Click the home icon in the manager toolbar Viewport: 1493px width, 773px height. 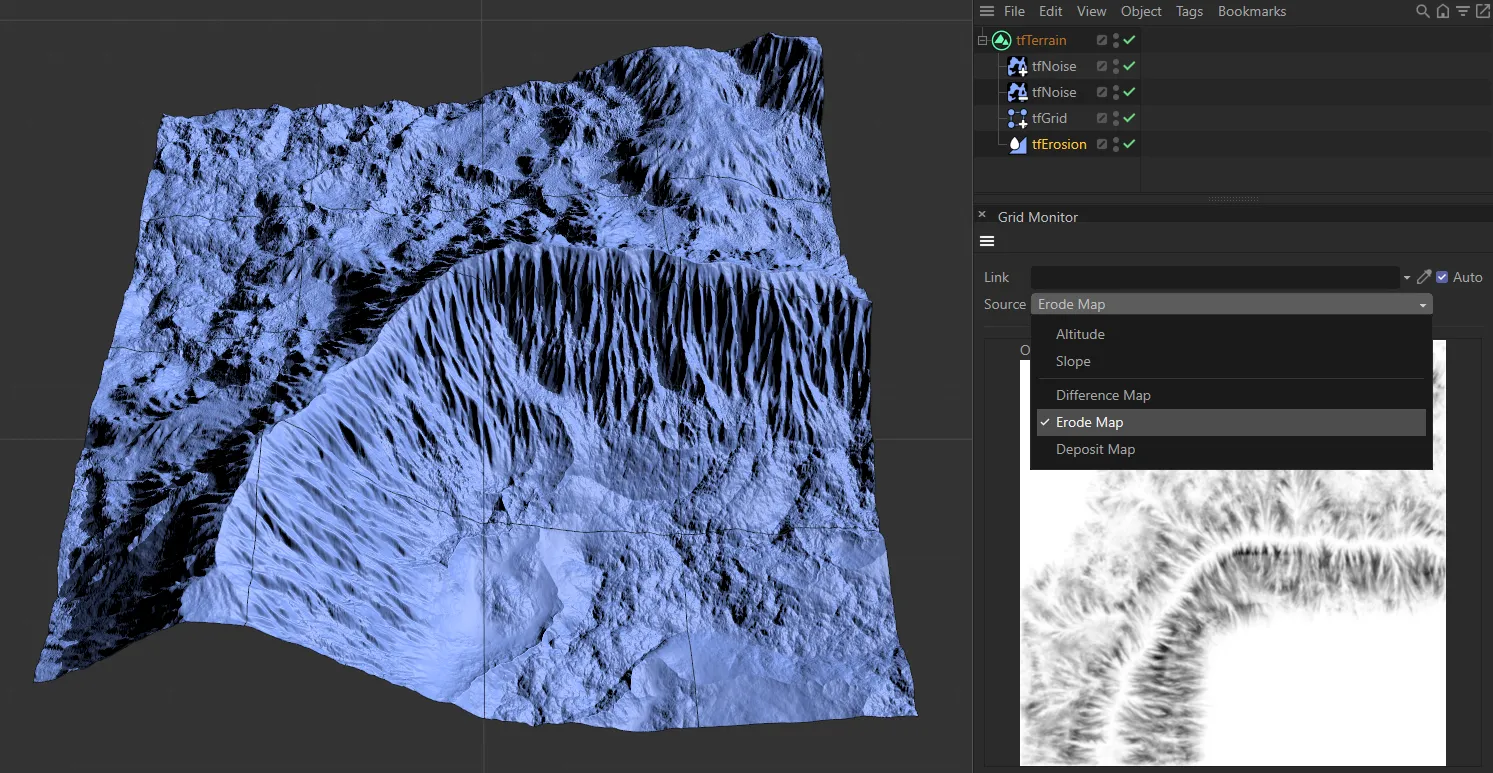coord(1443,11)
